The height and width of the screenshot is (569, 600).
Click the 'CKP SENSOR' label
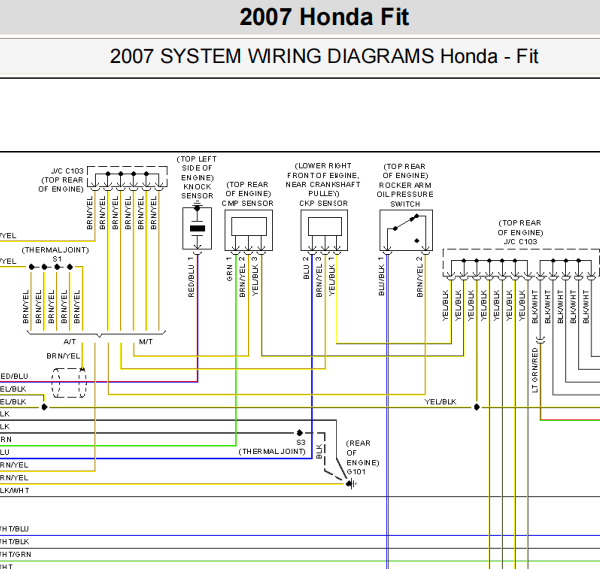[324, 203]
